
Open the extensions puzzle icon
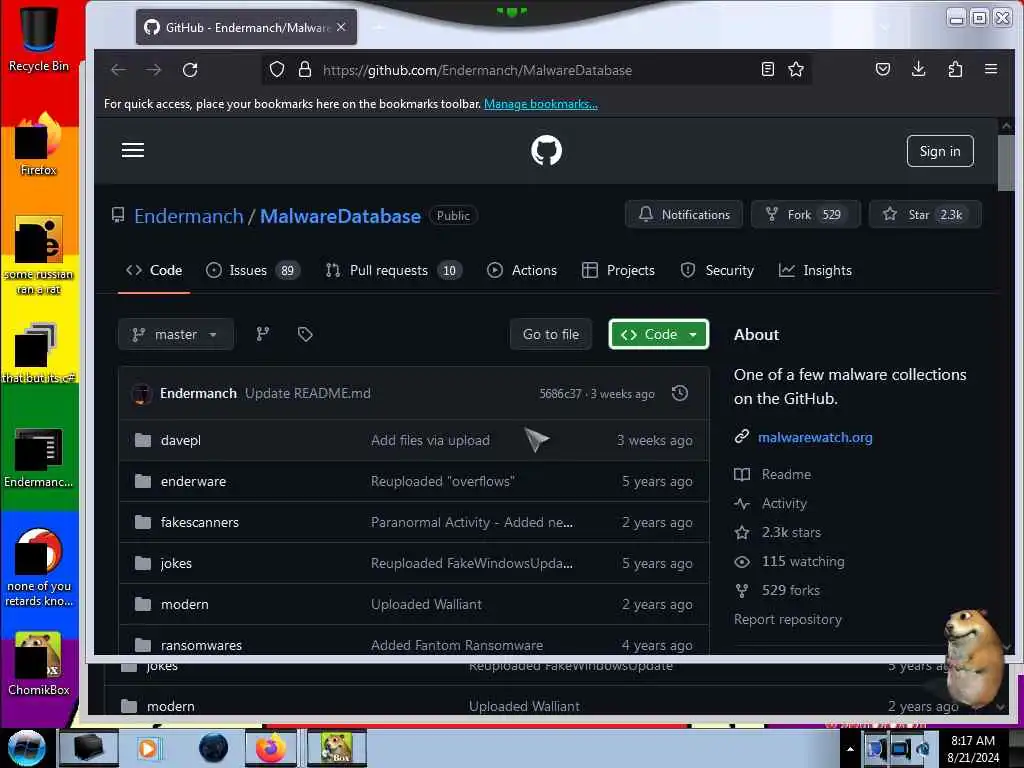point(955,69)
